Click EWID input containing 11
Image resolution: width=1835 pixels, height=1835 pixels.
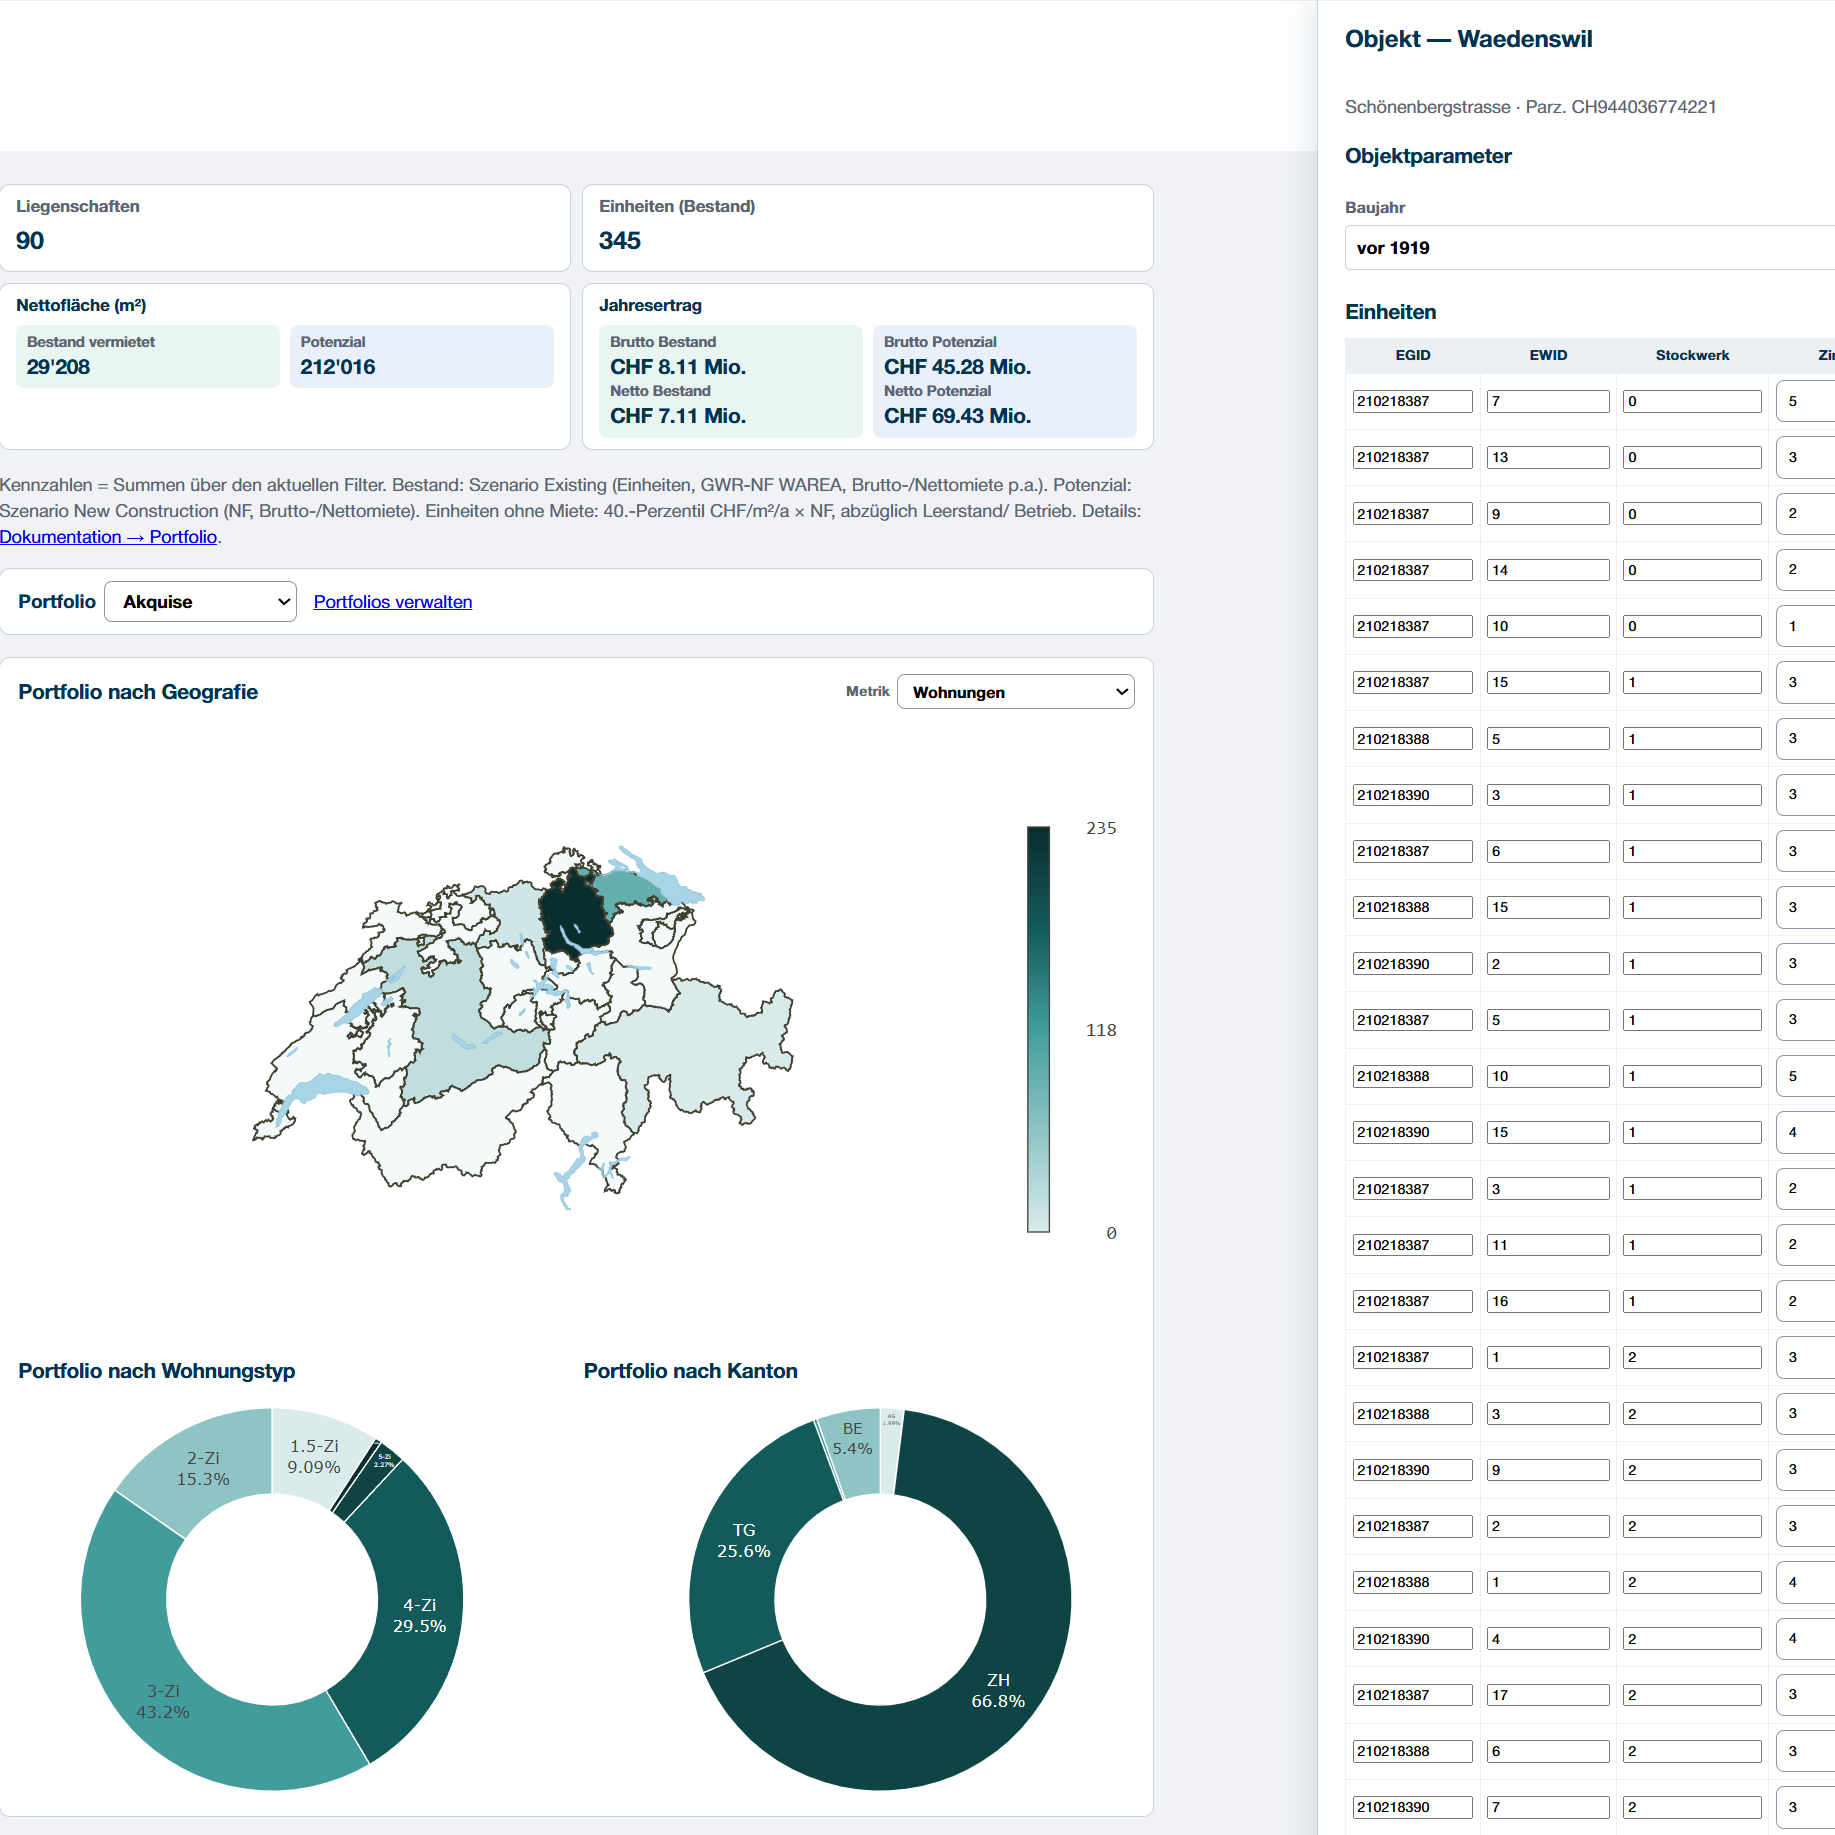1548,1245
